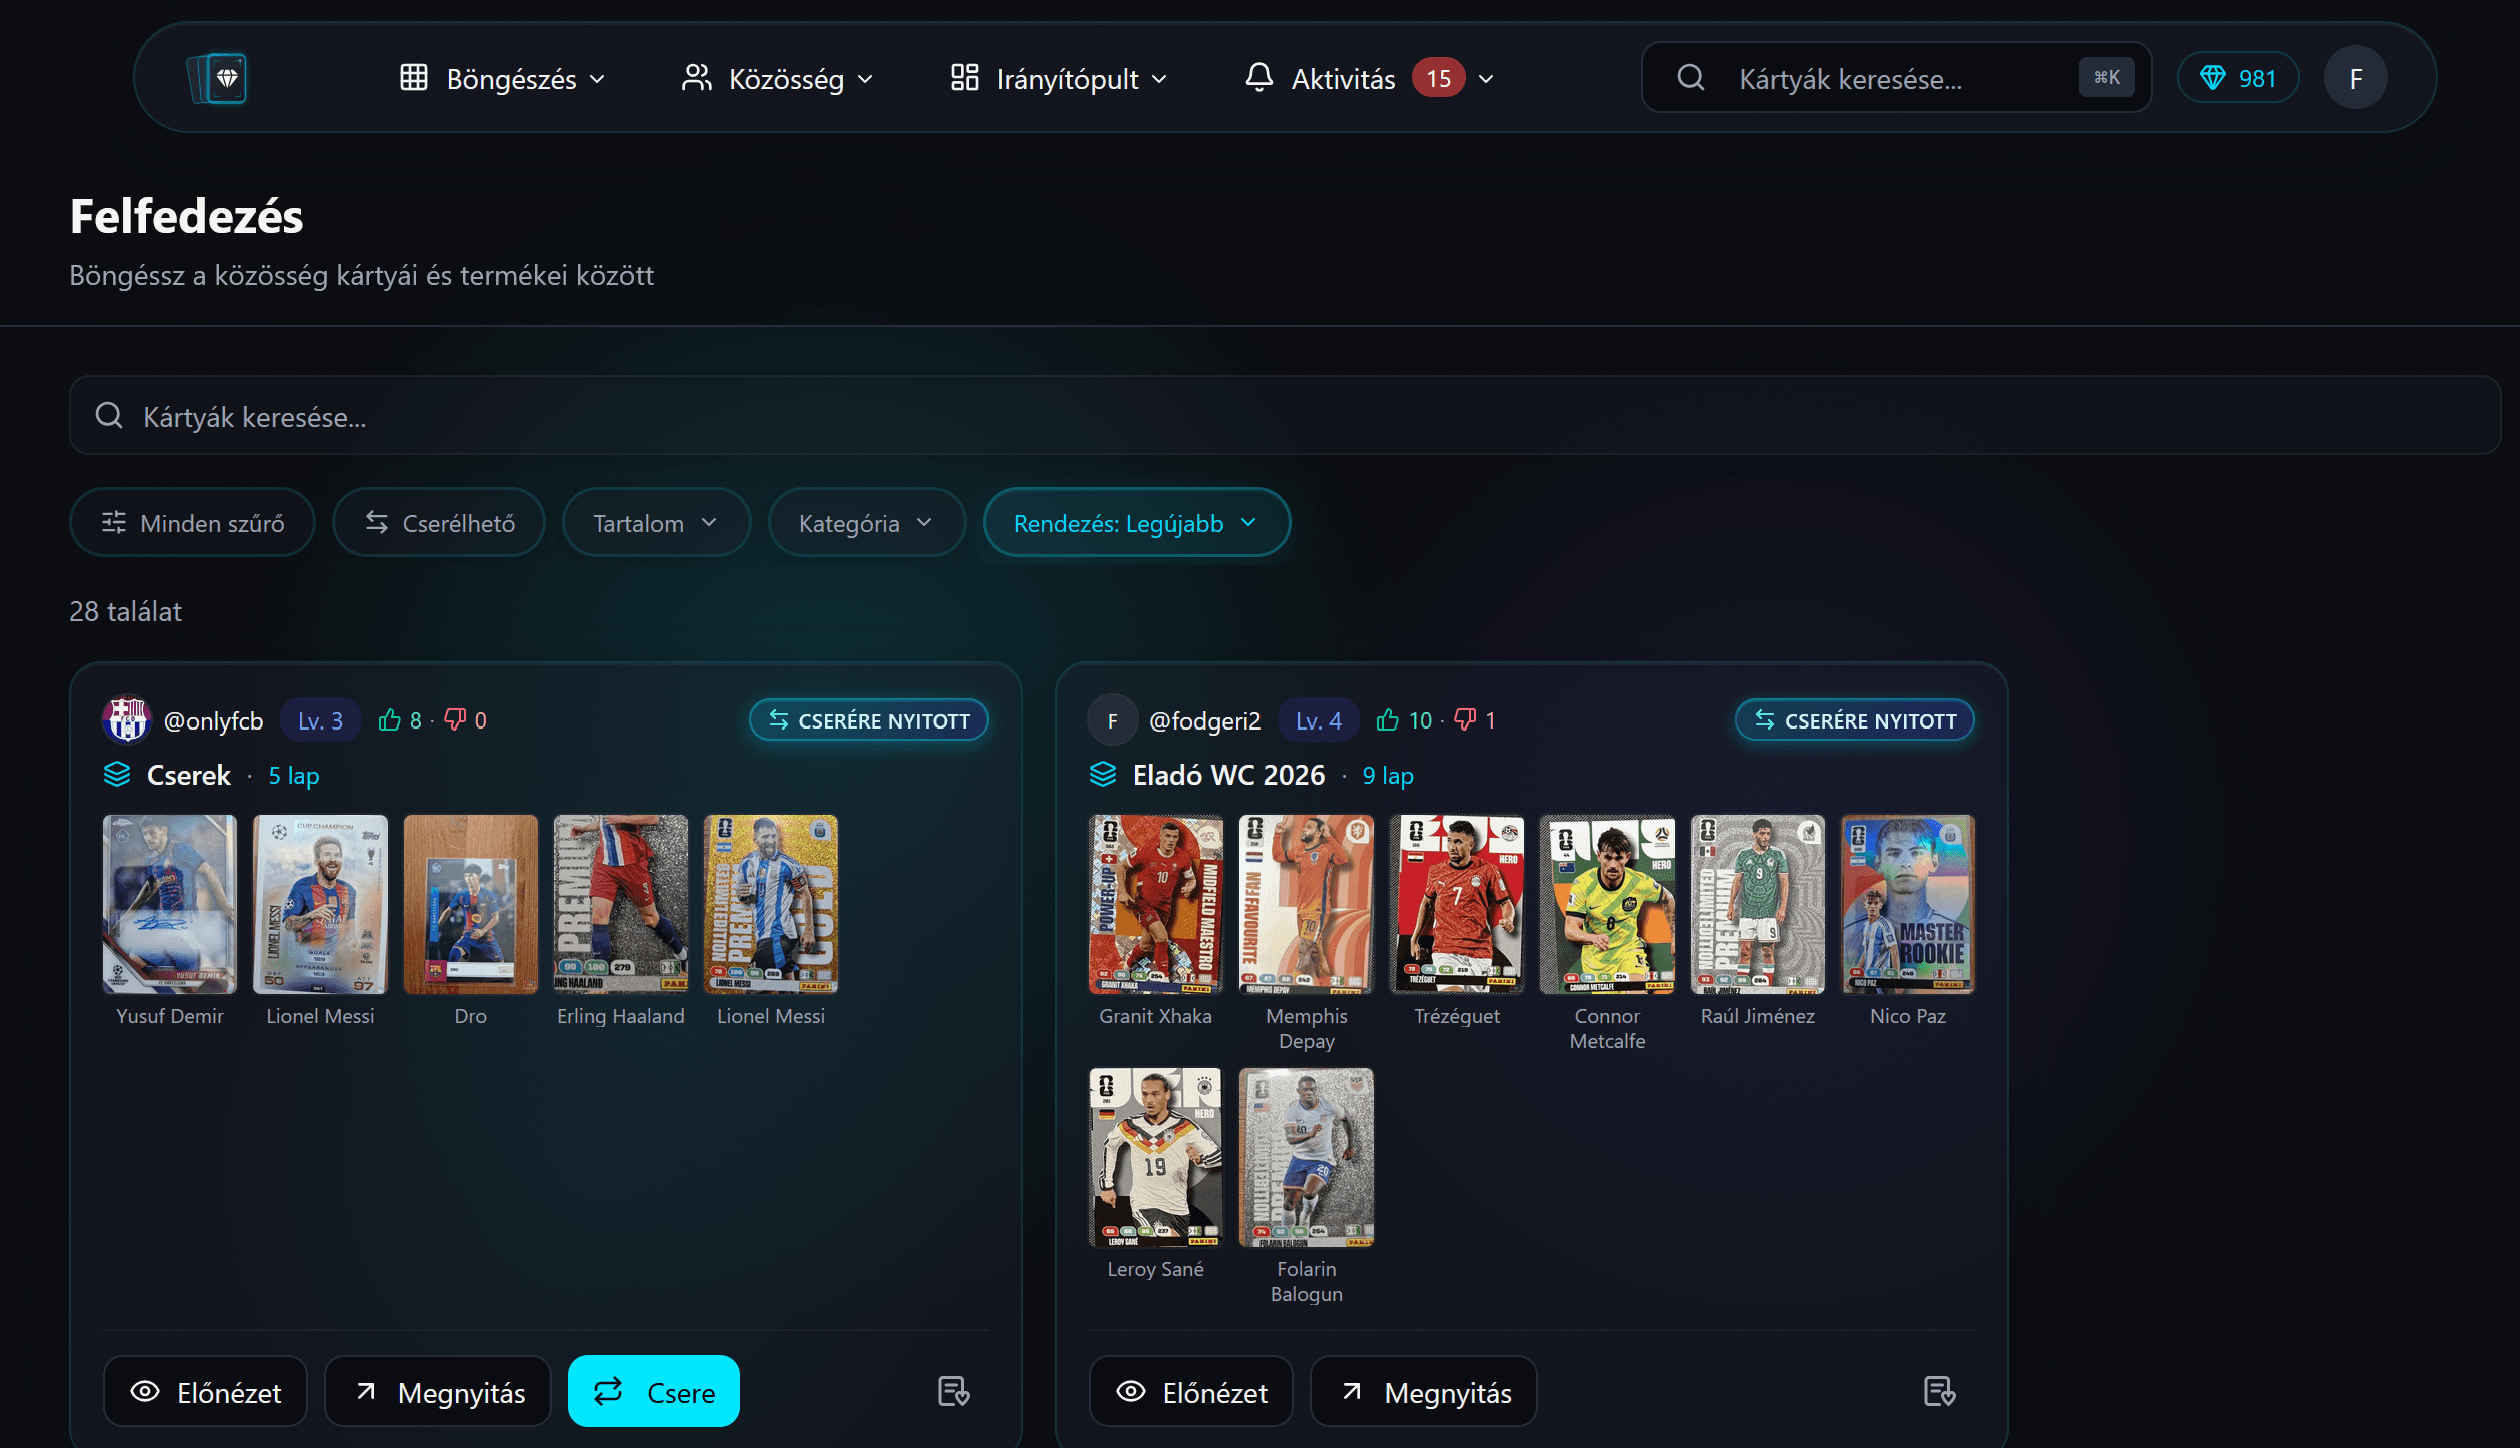Click the save-list icon on Eladó WC 2026
The height and width of the screenshot is (1448, 2520).
[1939, 1391]
